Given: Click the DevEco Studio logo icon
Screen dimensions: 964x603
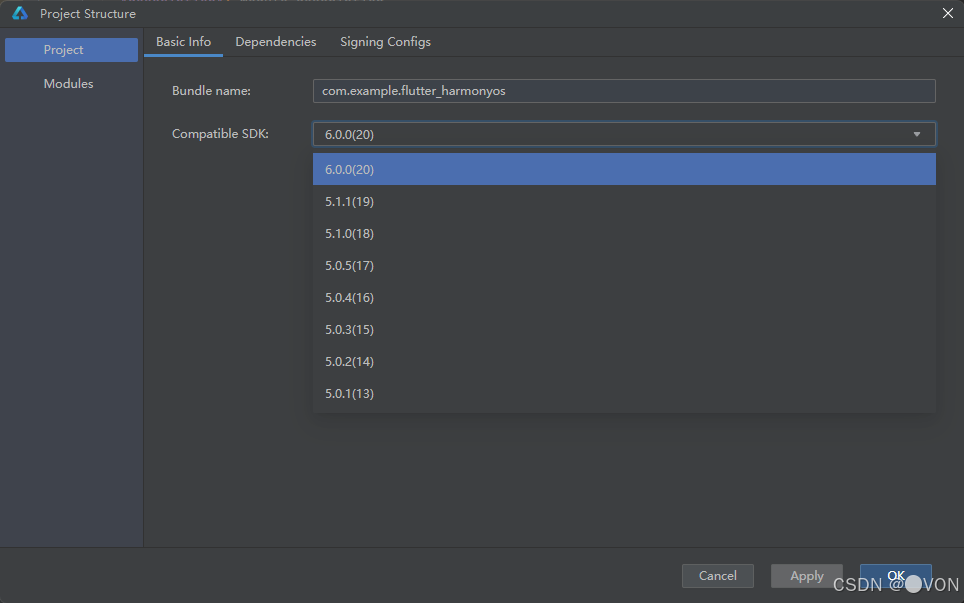Looking at the screenshot, I should (20, 13).
